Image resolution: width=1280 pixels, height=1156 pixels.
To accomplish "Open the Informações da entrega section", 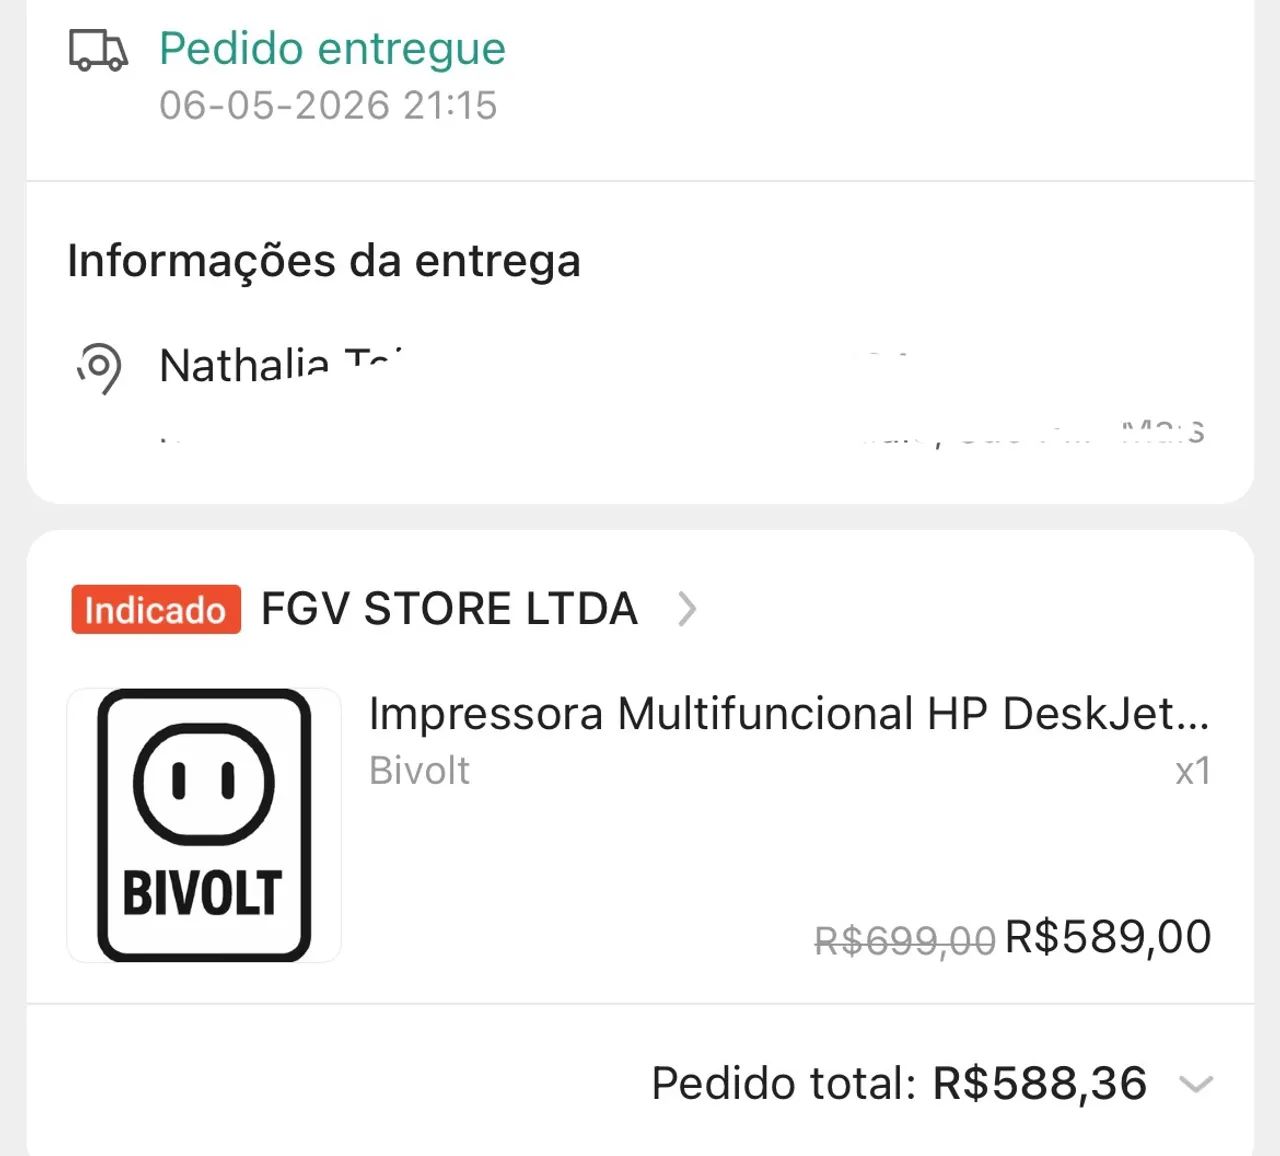I will point(324,261).
